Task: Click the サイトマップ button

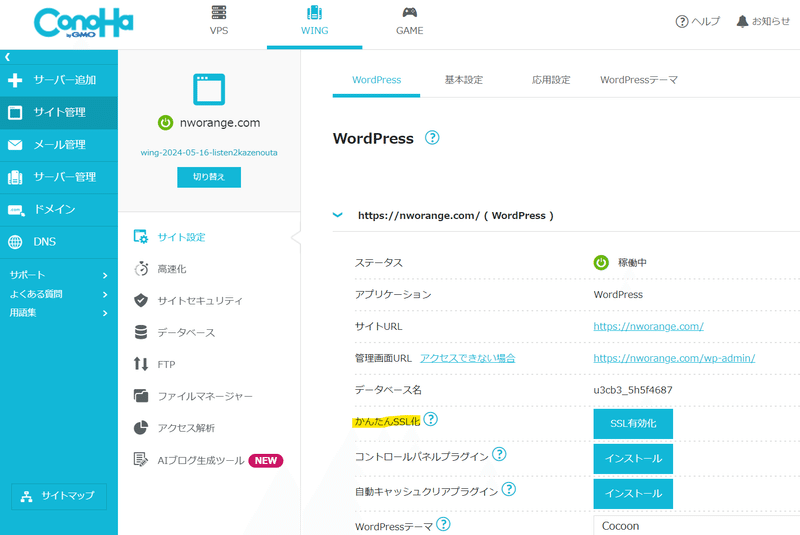Action: pyautogui.click(x=59, y=496)
